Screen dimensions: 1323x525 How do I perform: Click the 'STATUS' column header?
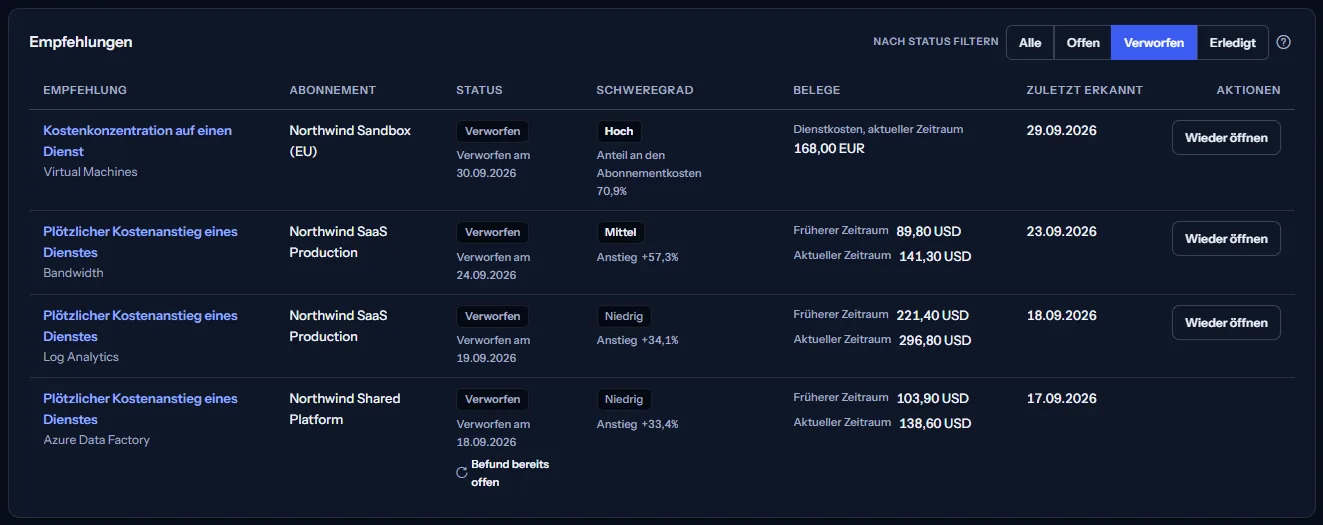[479, 90]
